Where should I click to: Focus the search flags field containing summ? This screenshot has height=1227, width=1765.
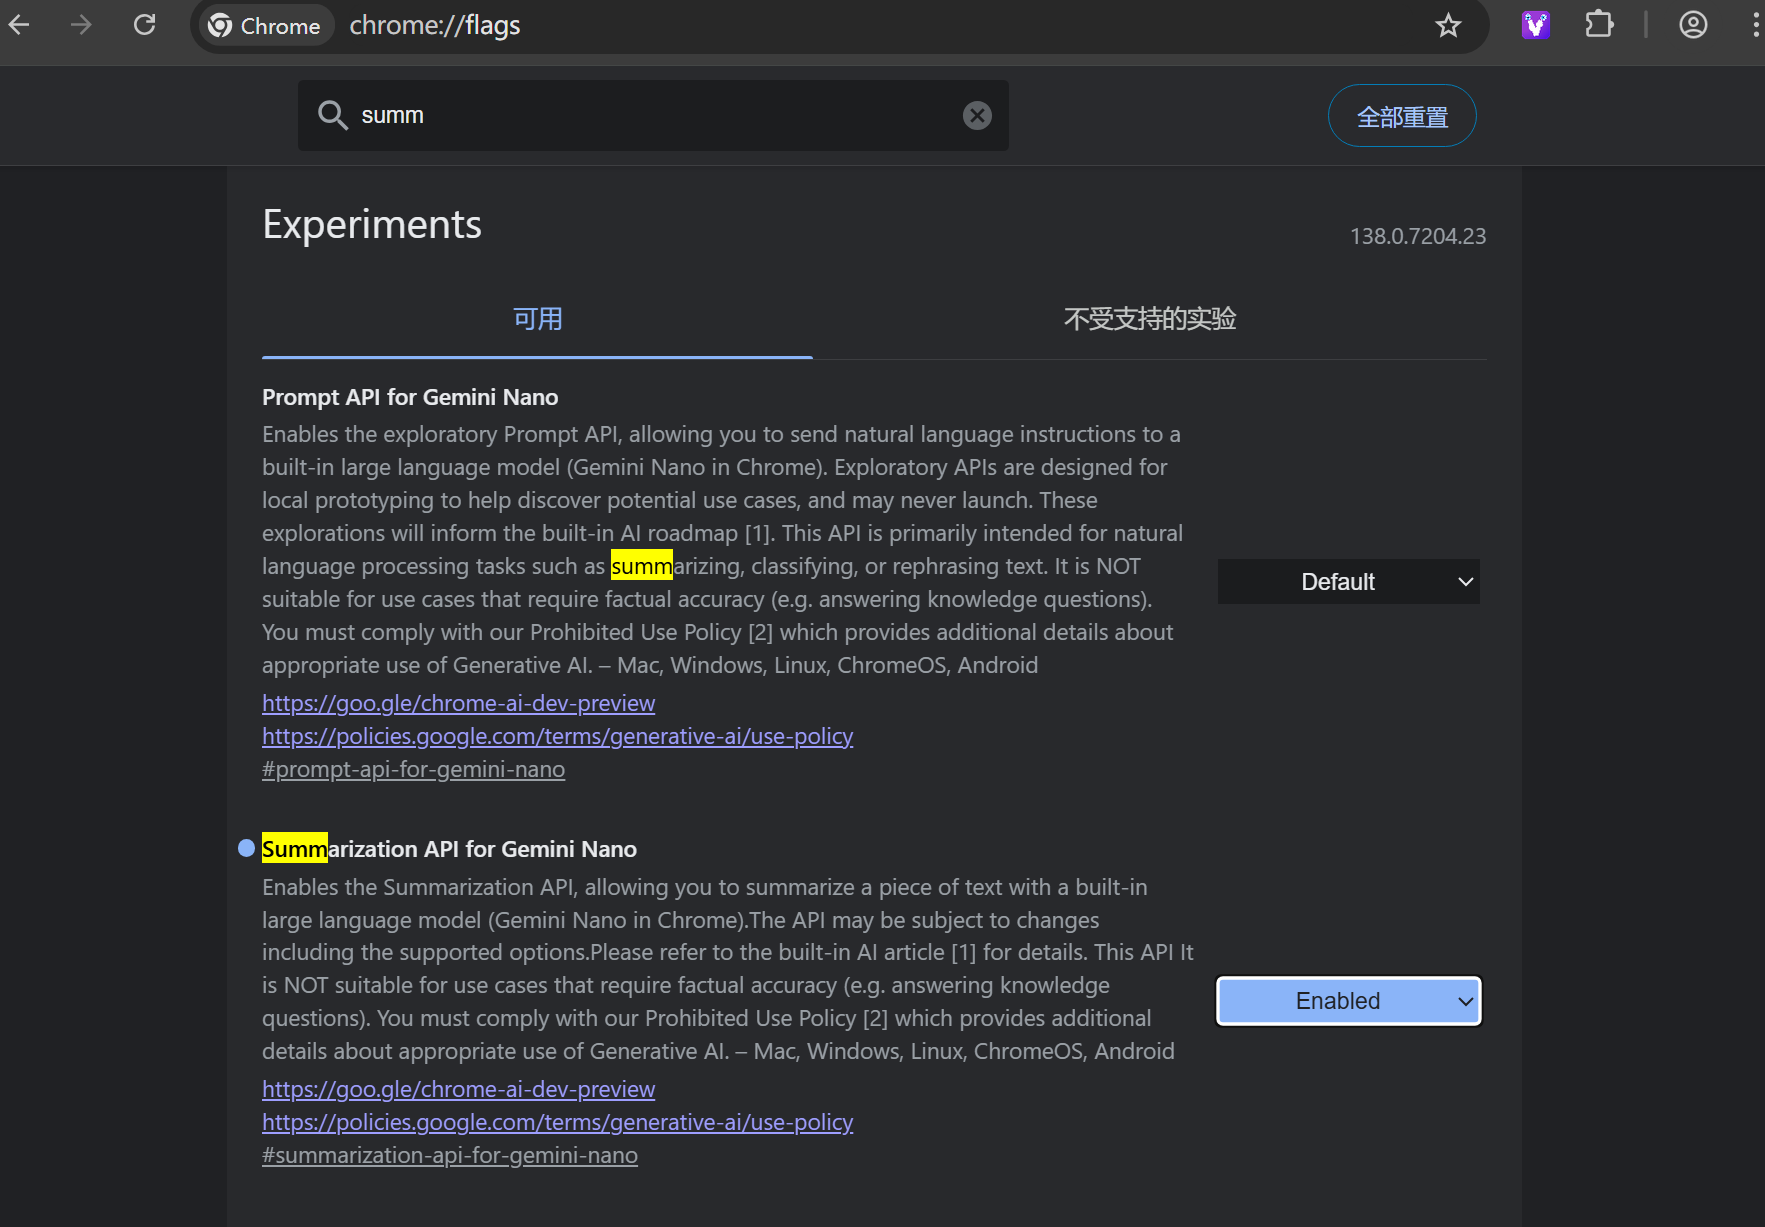(653, 116)
